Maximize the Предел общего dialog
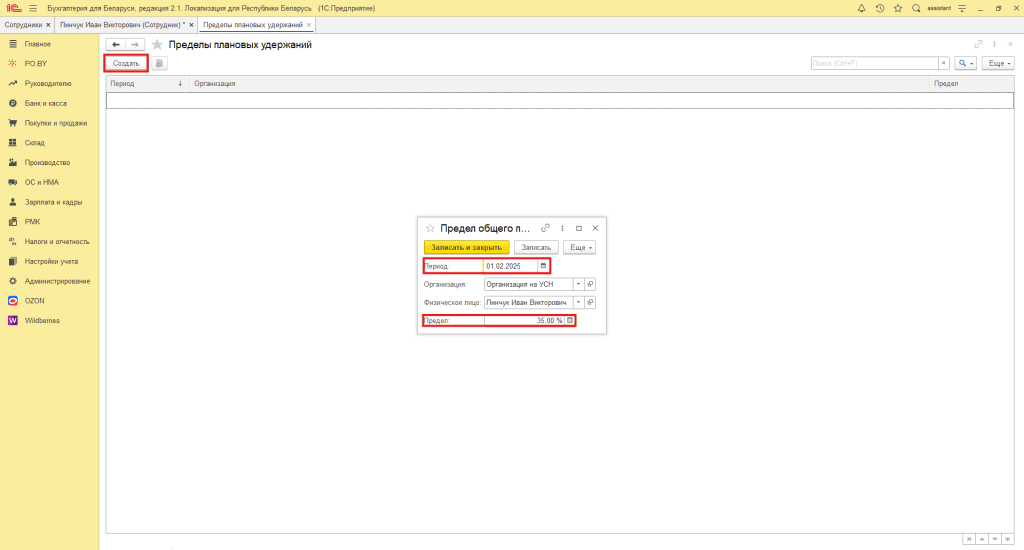 point(579,228)
